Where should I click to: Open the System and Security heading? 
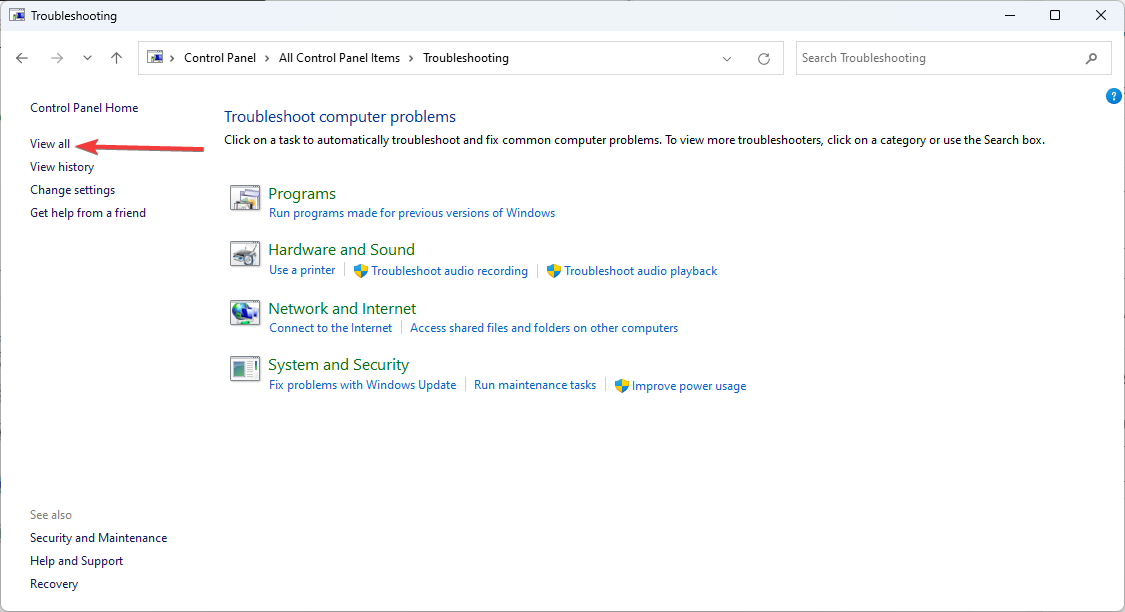click(x=339, y=364)
